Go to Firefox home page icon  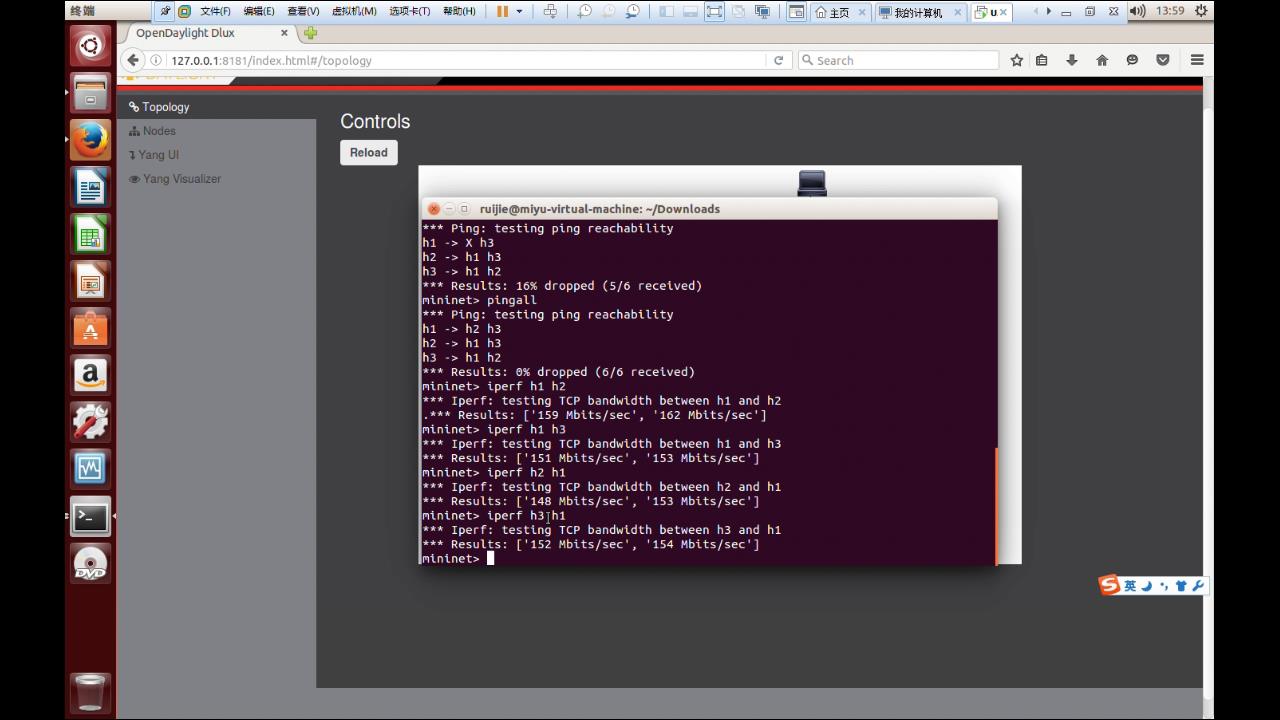coord(1102,60)
